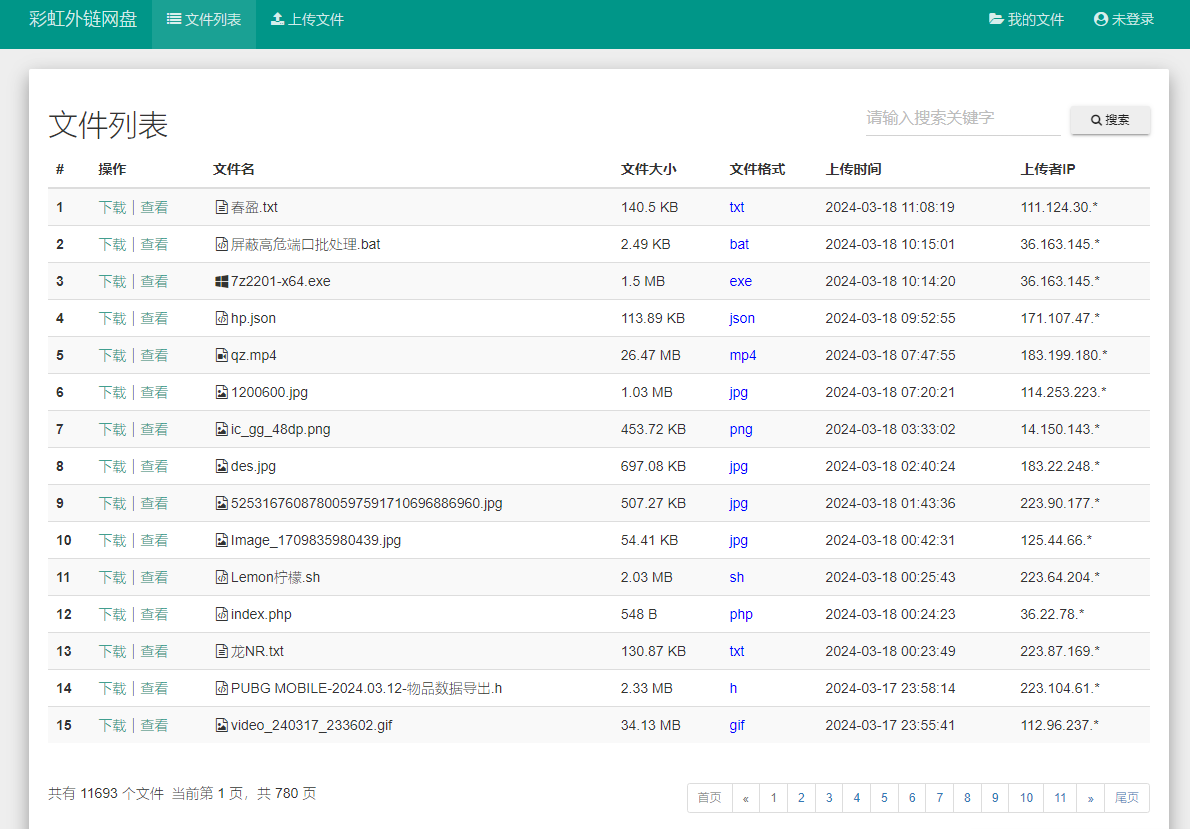The width and height of the screenshot is (1190, 829).
Task: Click the magnifier icon in the 搜索 button
Action: click(1096, 120)
